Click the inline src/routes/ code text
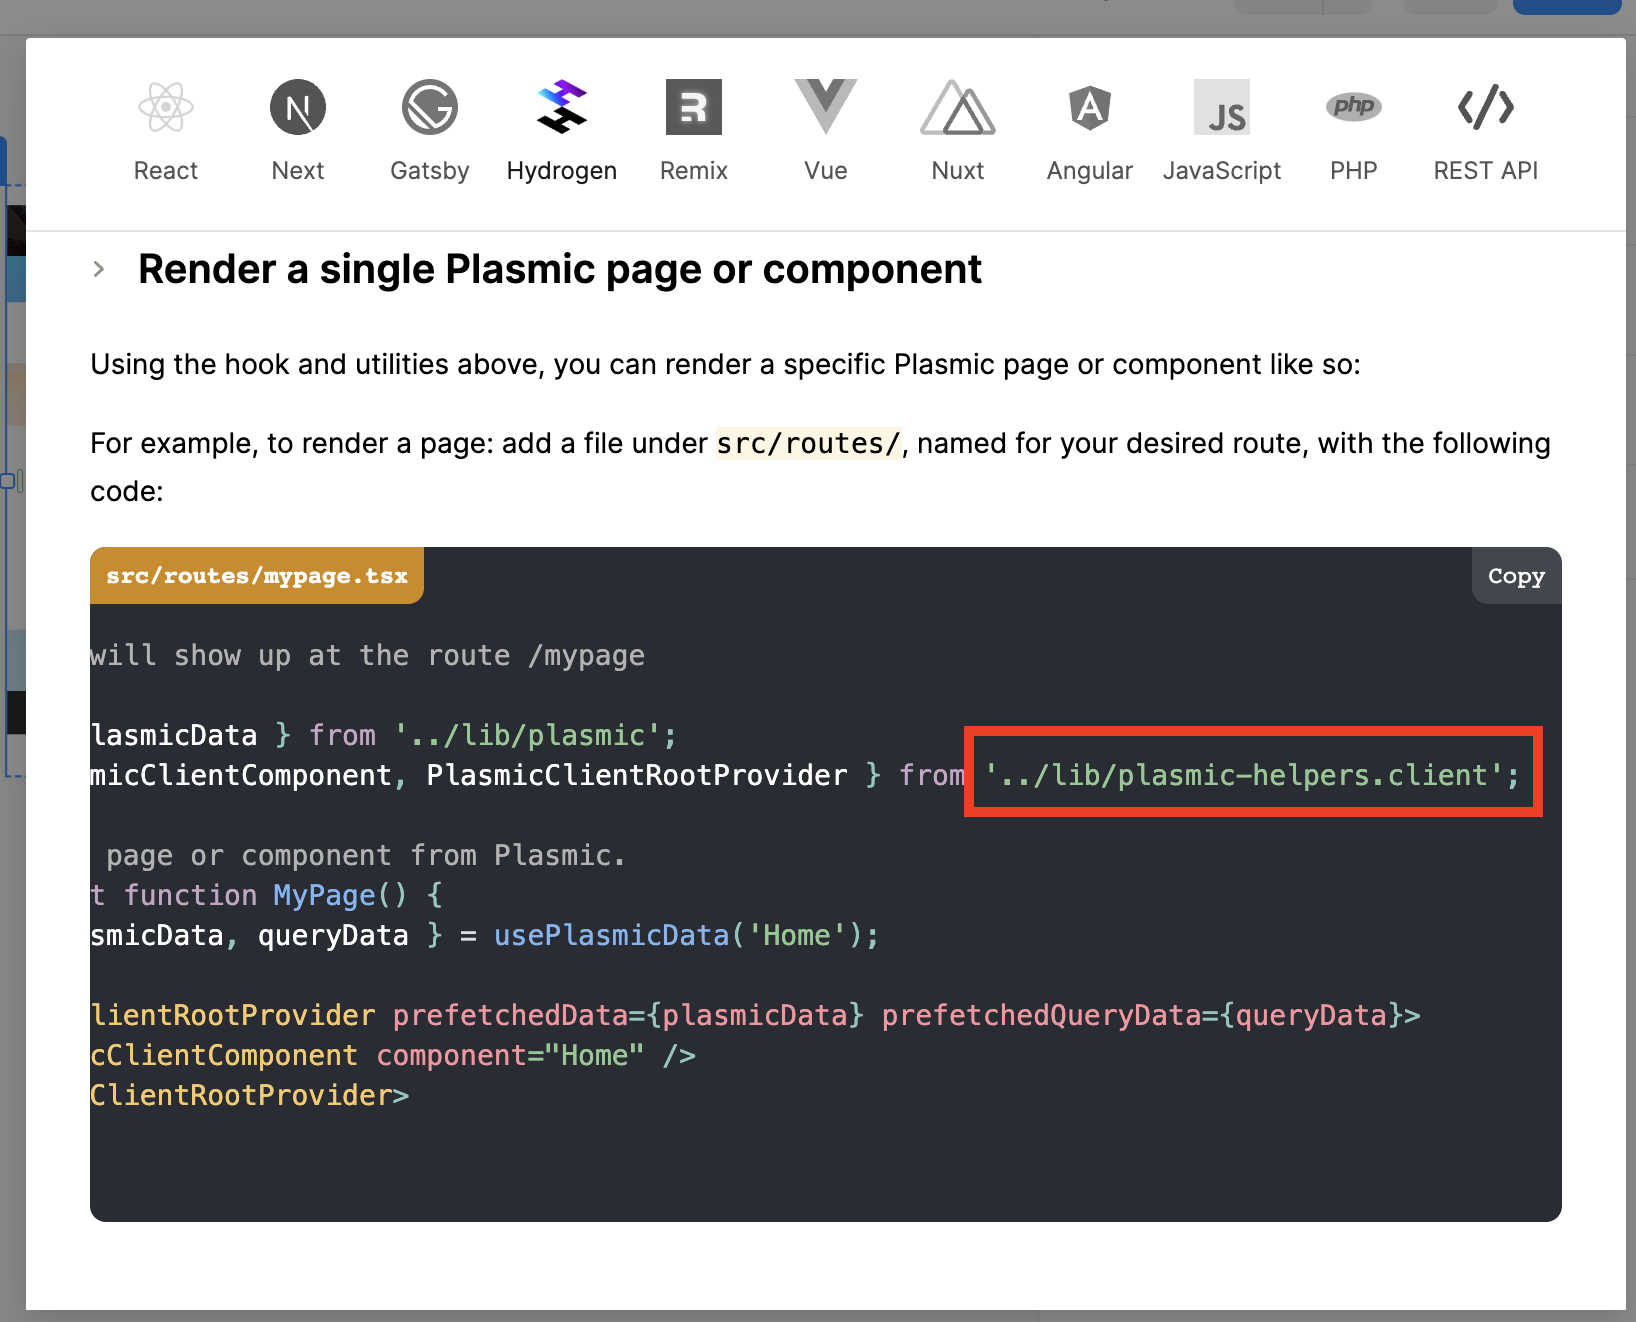This screenshot has width=1636, height=1322. [808, 443]
